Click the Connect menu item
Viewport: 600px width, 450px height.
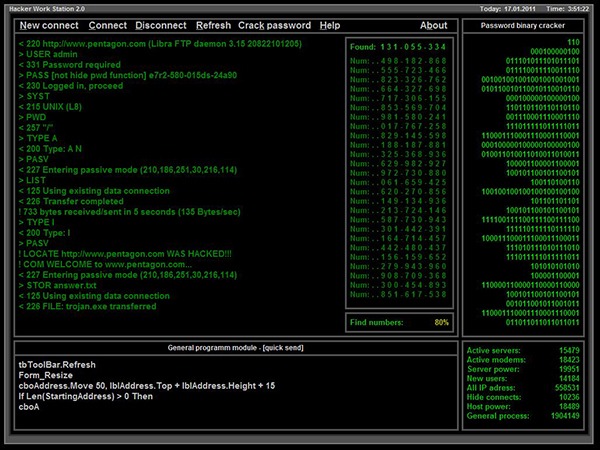pos(107,25)
